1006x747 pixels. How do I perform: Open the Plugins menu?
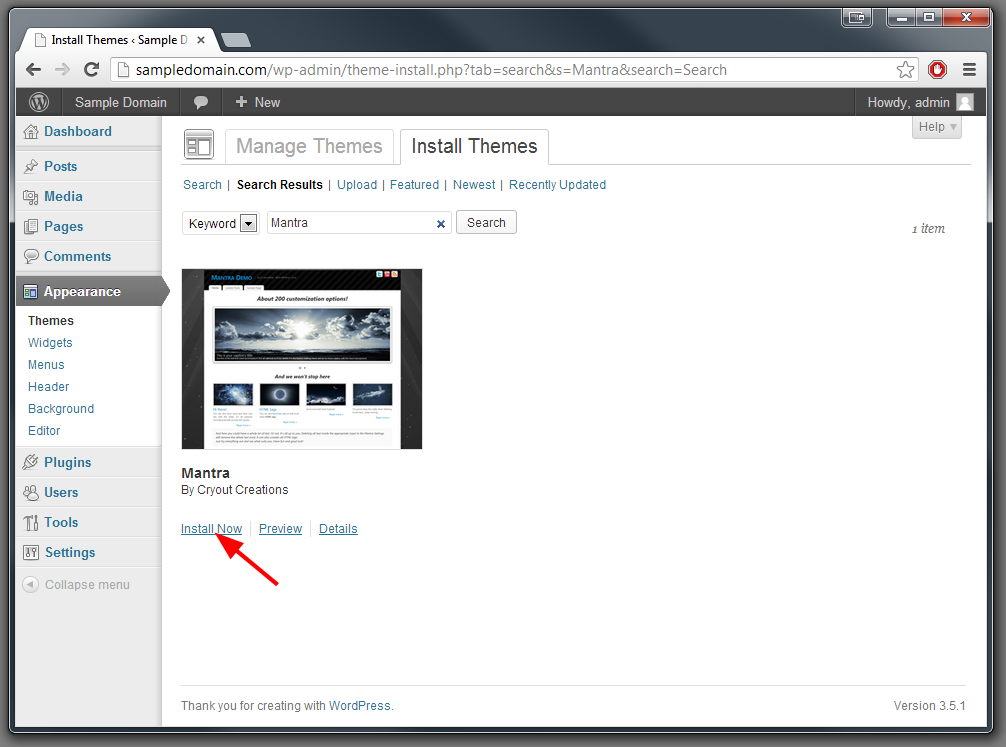click(89, 462)
